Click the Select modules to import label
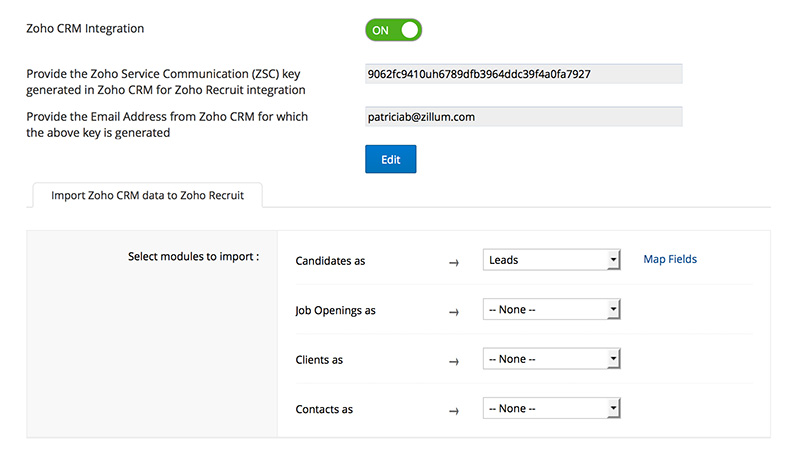Viewport: 800px width, 451px height. tap(194, 257)
